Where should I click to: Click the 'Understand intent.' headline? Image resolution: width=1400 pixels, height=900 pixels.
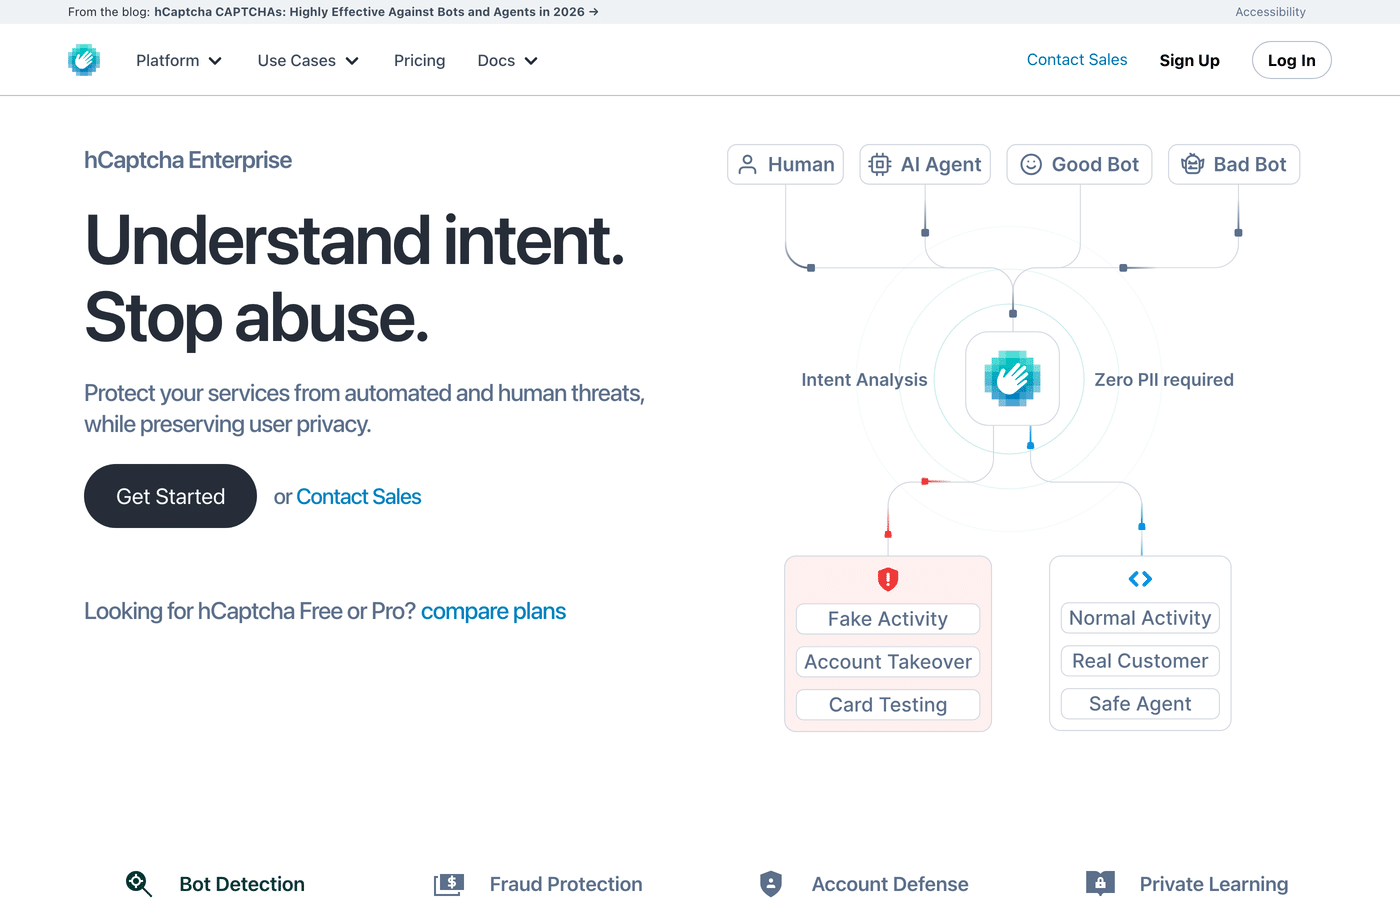[x=355, y=241]
